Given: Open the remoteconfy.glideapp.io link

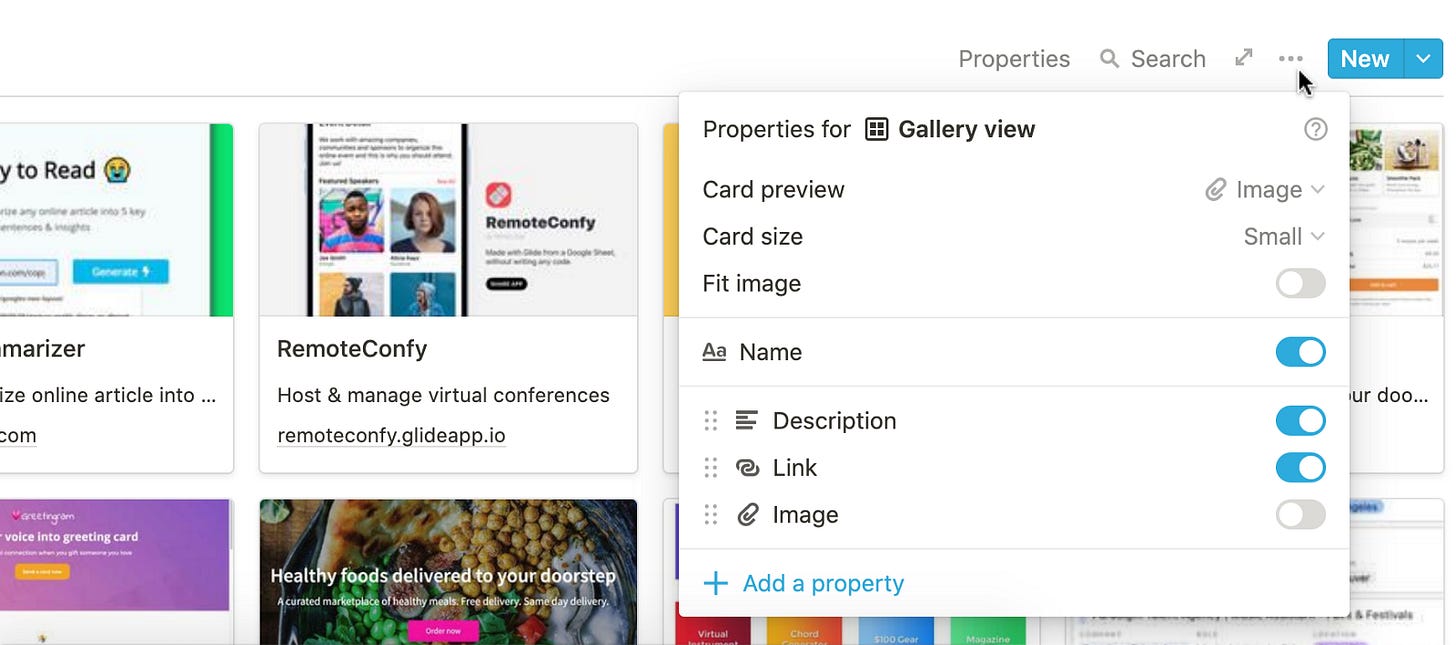Looking at the screenshot, I should [x=391, y=436].
